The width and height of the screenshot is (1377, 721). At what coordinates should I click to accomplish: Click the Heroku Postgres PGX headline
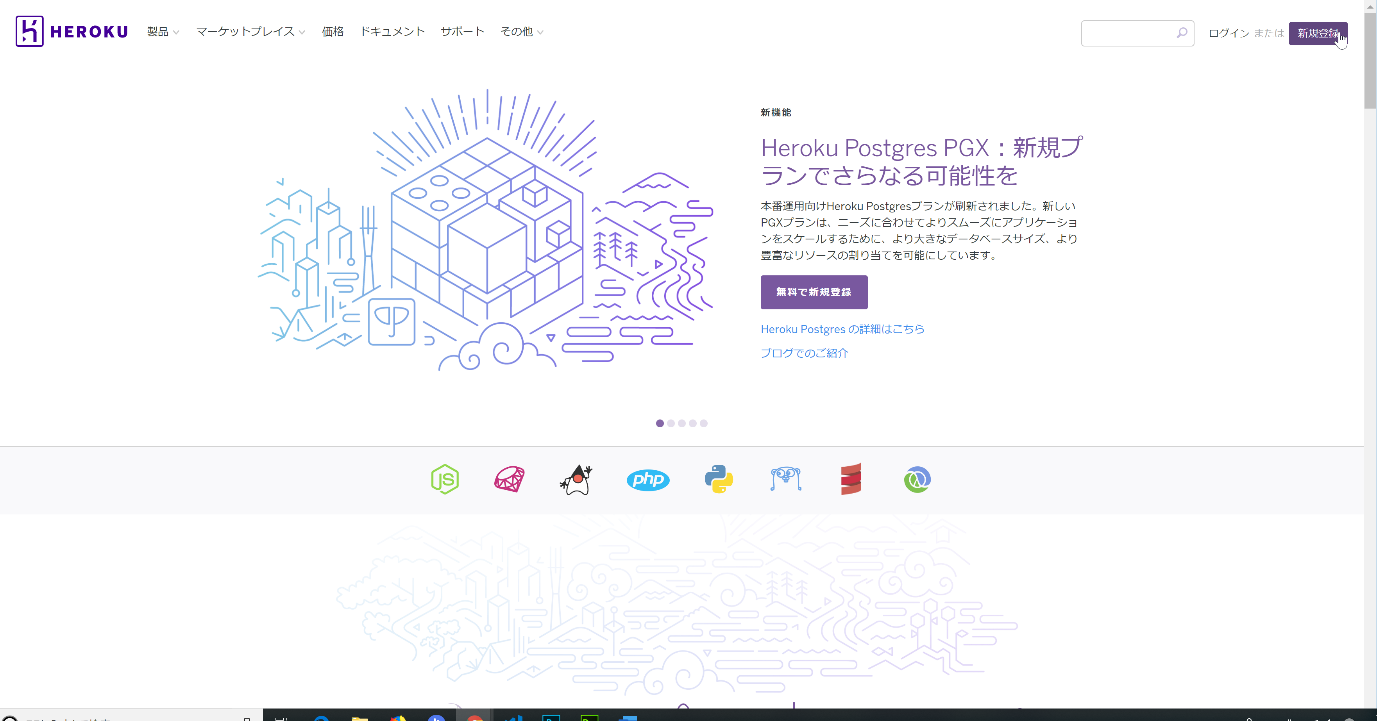[x=921, y=161]
